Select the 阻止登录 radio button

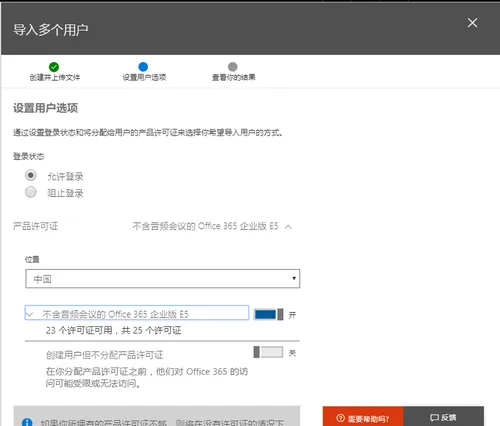tap(31, 192)
